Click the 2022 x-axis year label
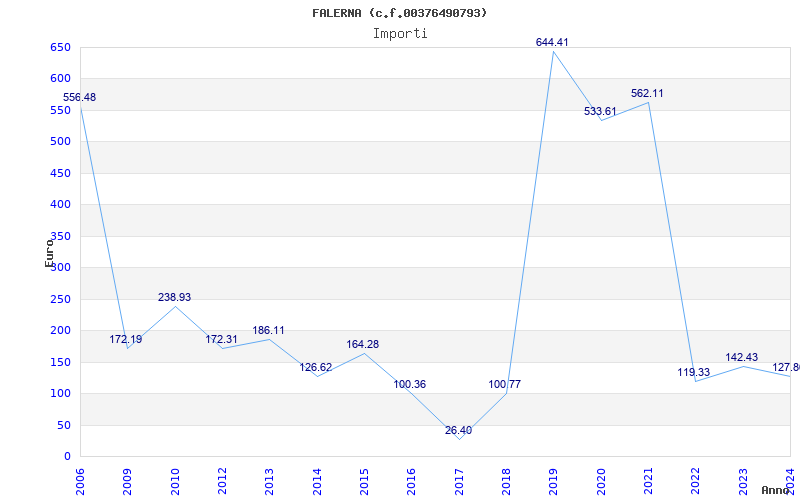This screenshot has width=800, height=500. 695,480
